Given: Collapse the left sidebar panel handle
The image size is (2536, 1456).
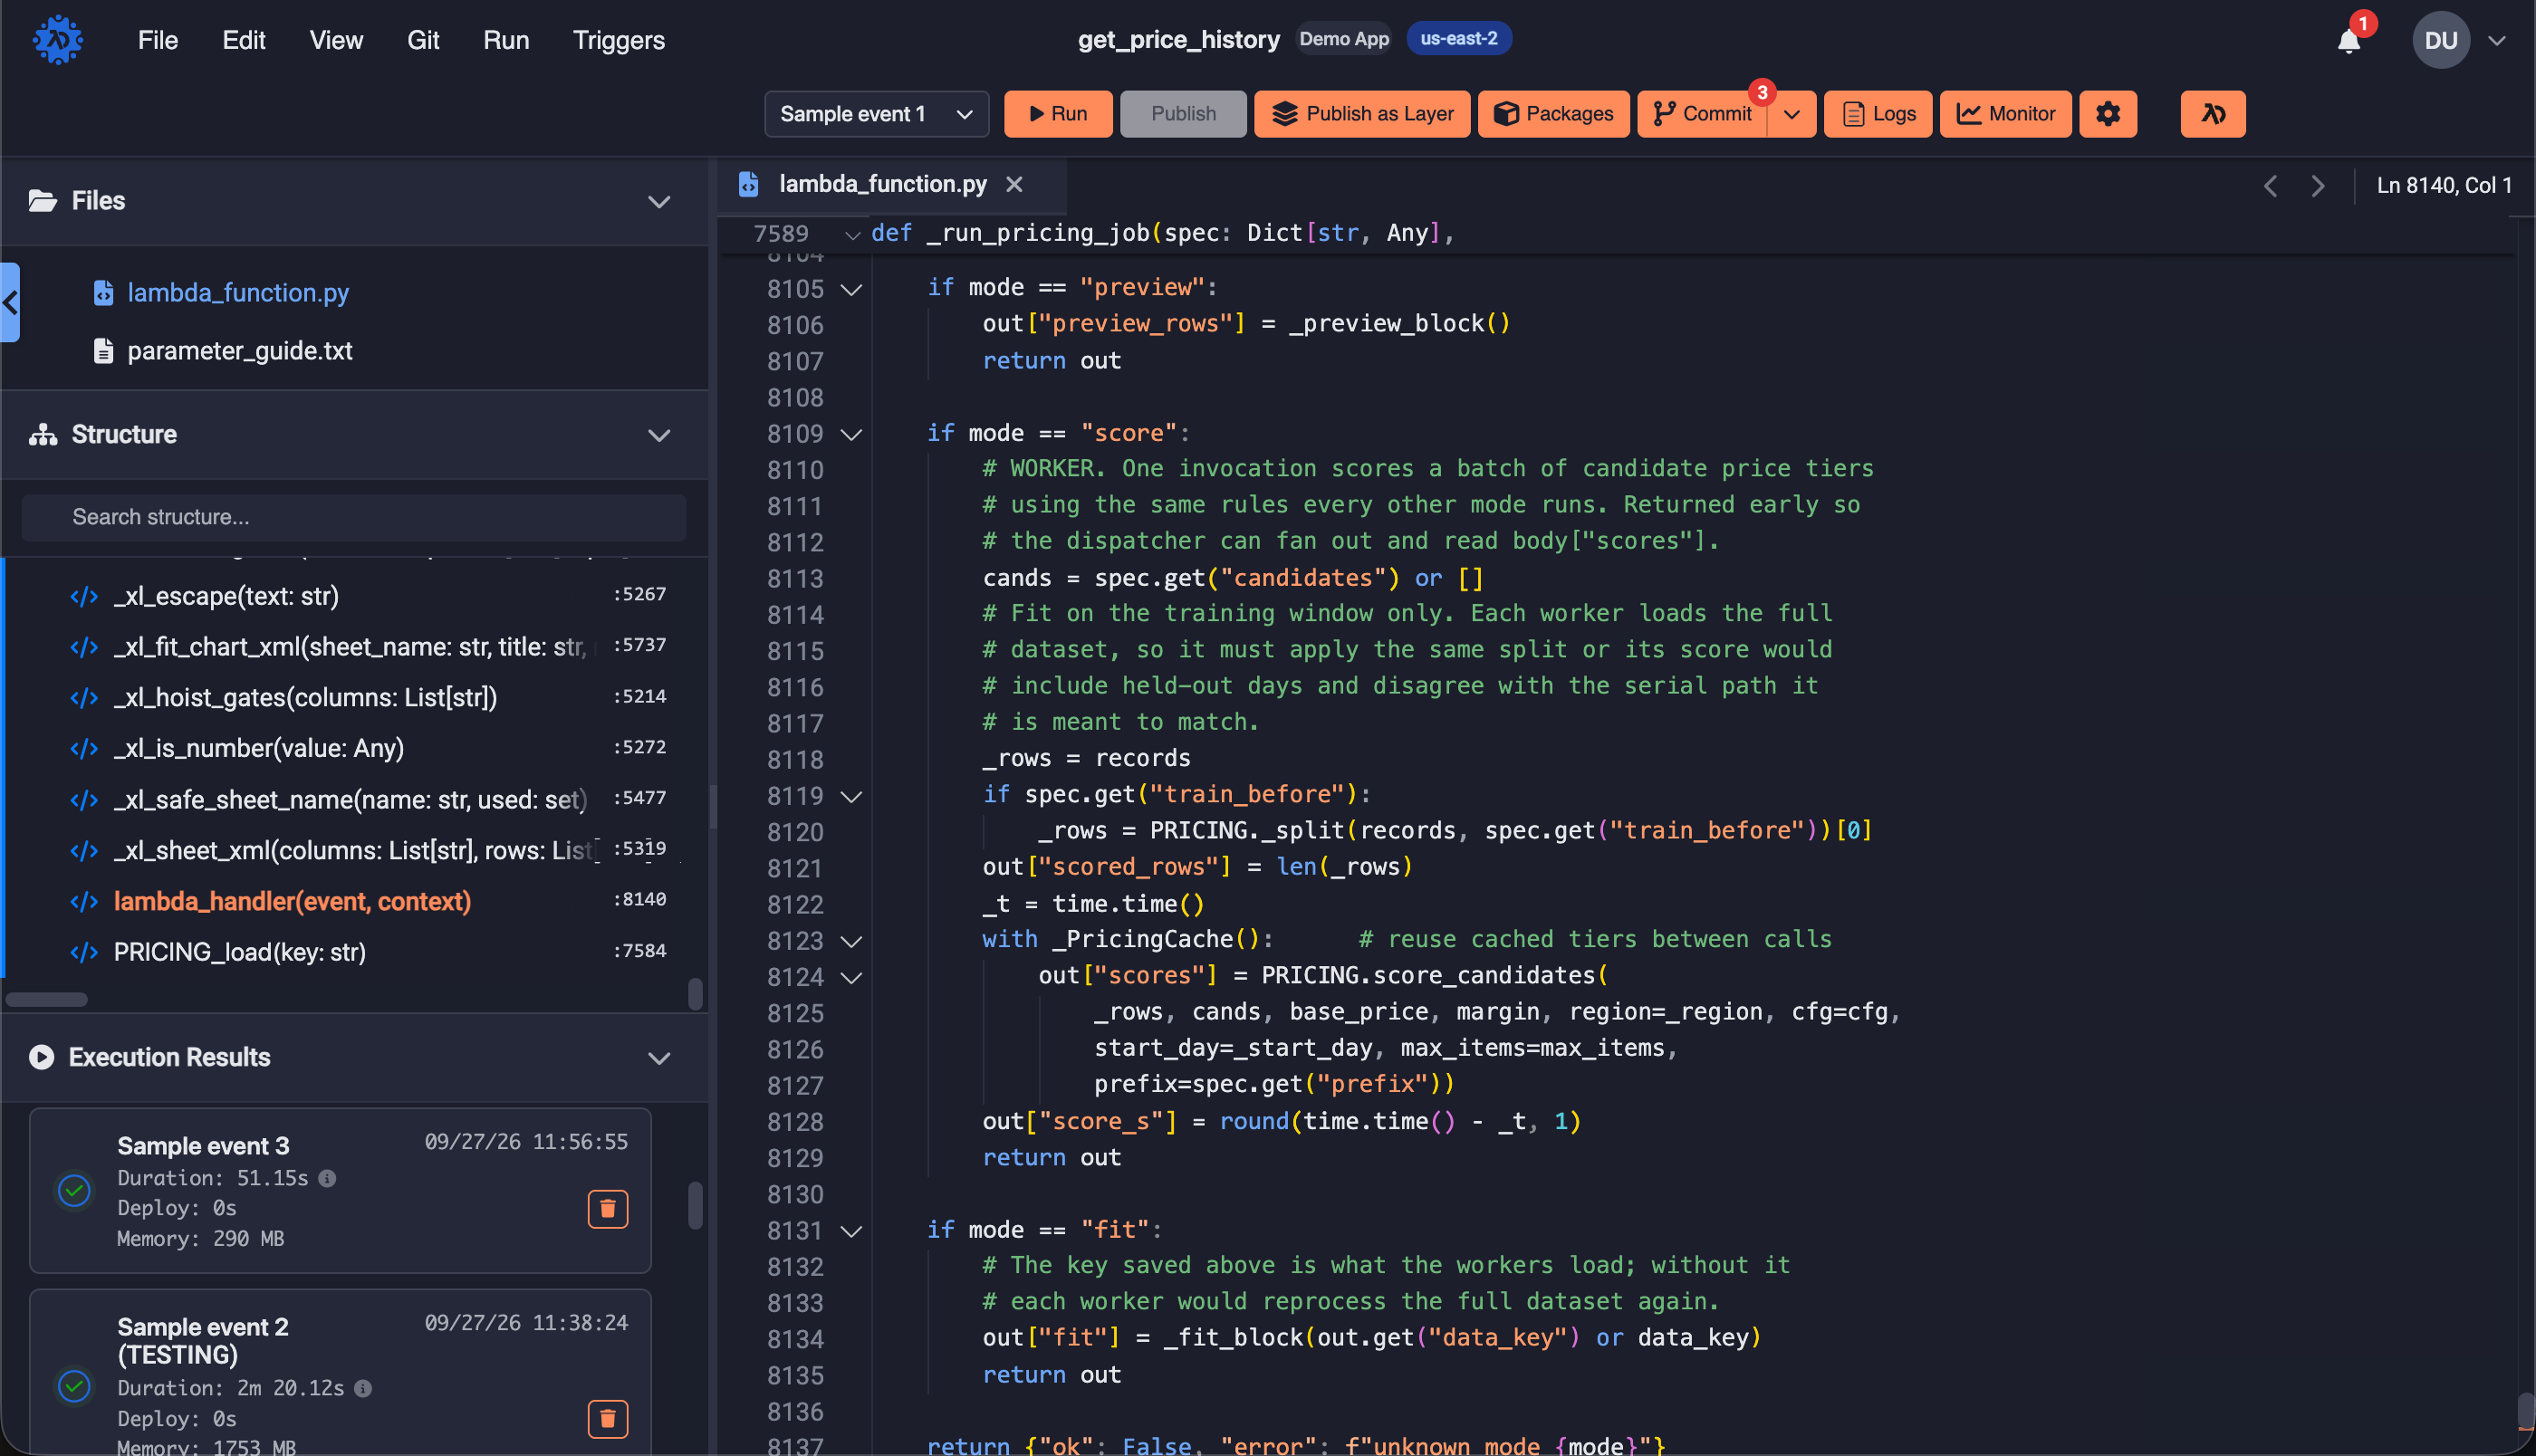Looking at the screenshot, I should tap(10, 302).
